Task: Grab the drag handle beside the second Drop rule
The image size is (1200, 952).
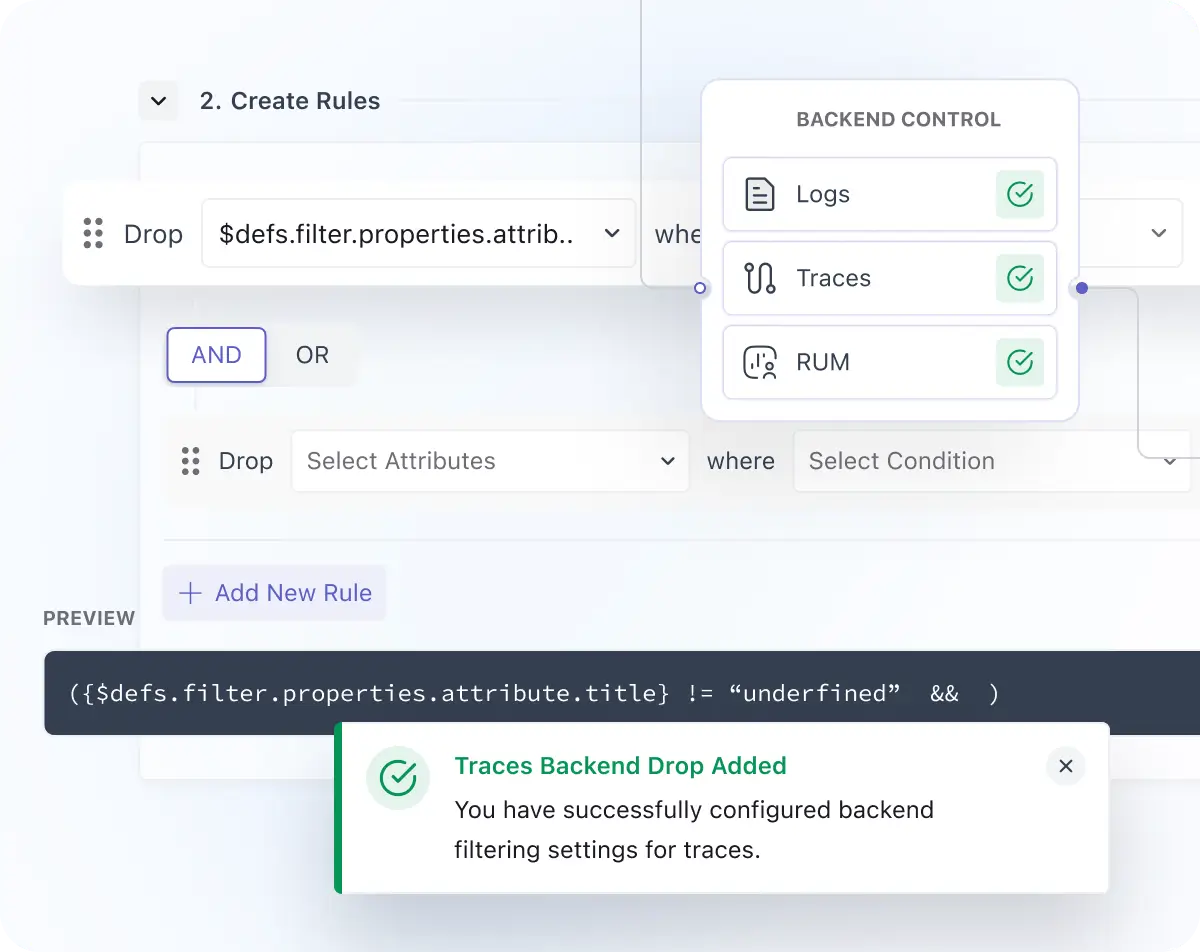Action: [190, 461]
